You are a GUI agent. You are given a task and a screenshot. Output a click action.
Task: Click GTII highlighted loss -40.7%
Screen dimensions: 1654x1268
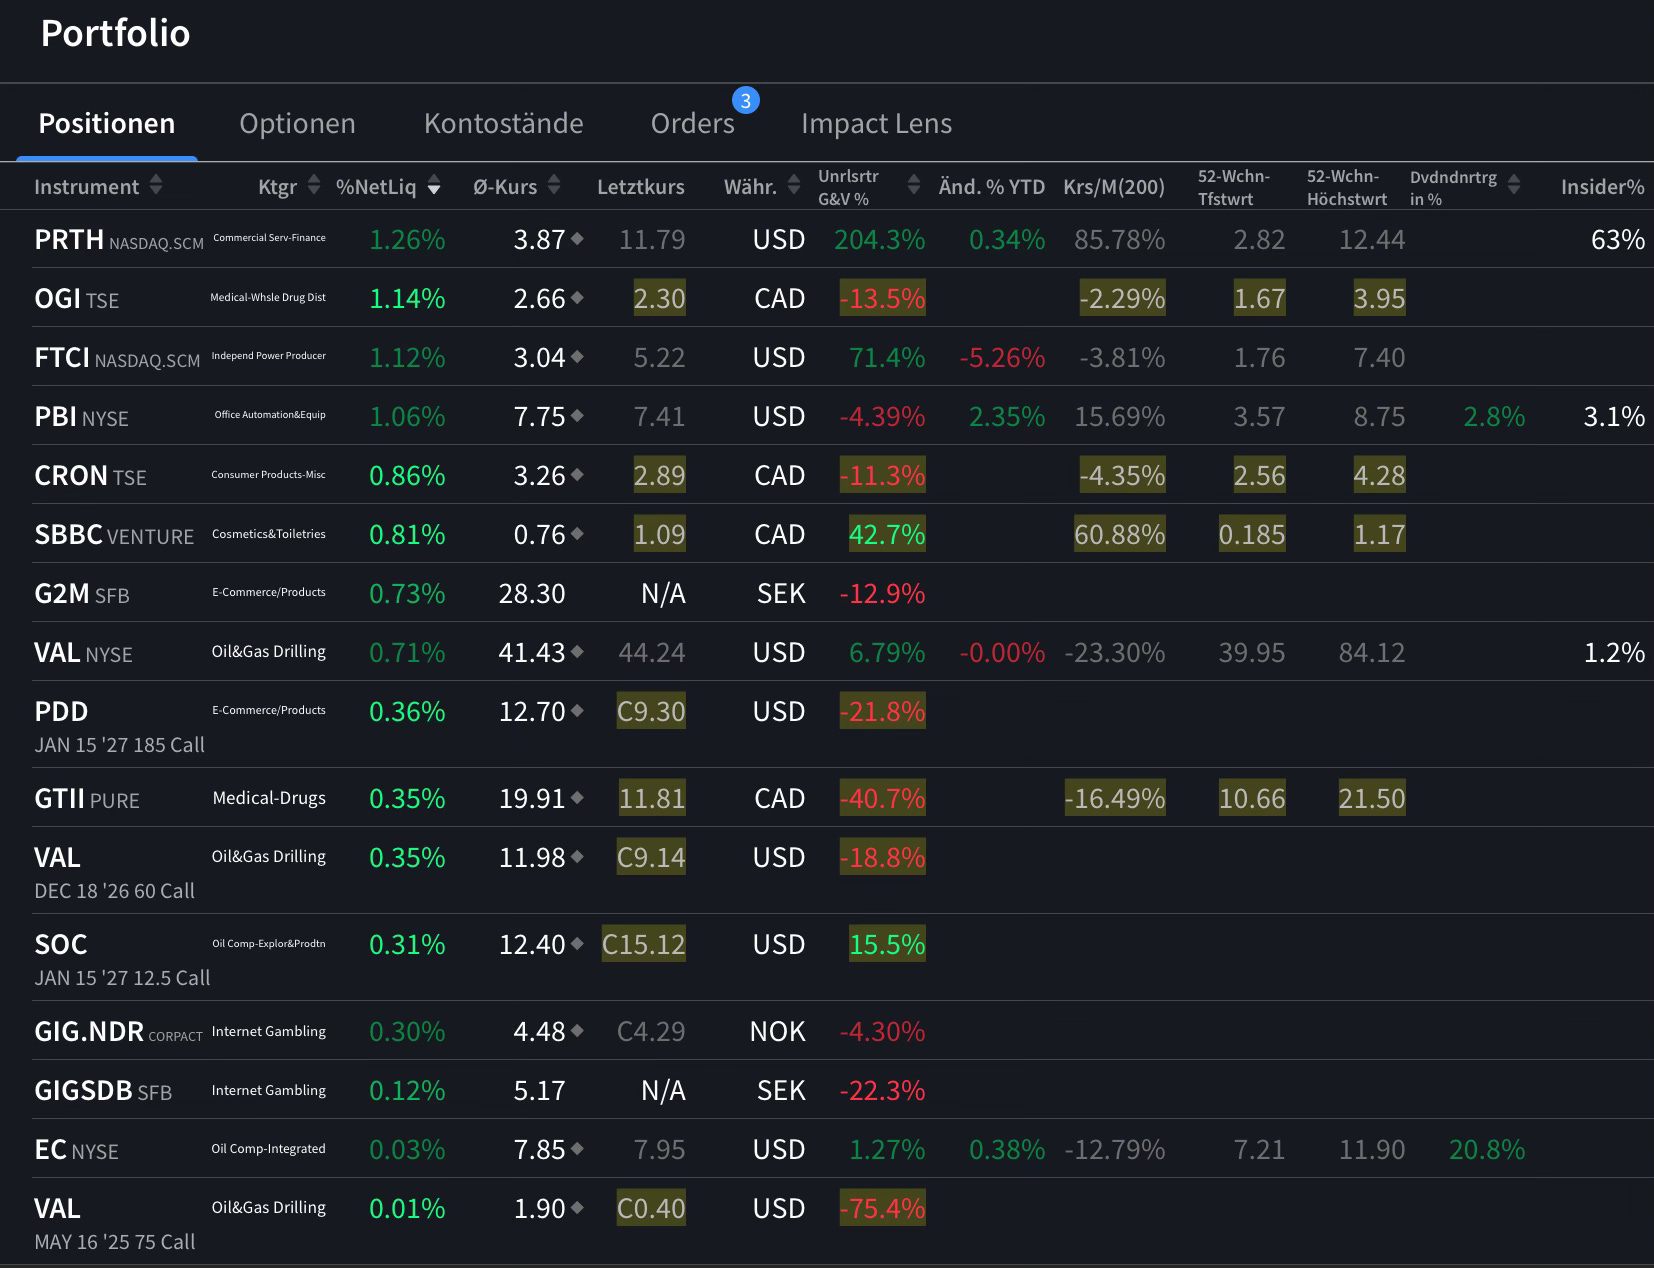click(x=882, y=799)
